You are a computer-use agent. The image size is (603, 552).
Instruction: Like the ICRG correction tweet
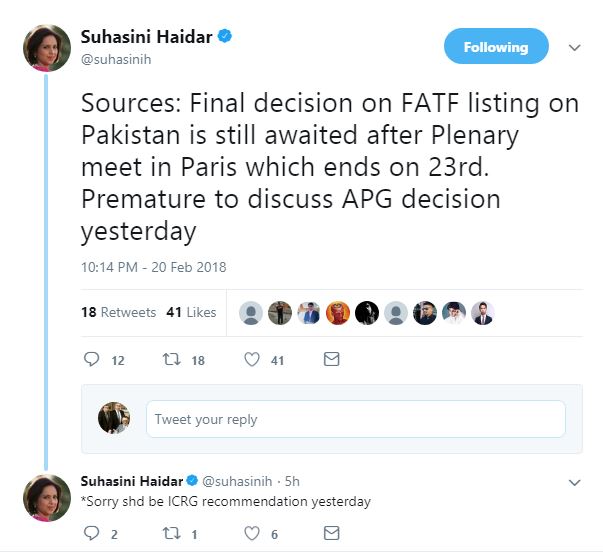click(x=252, y=534)
